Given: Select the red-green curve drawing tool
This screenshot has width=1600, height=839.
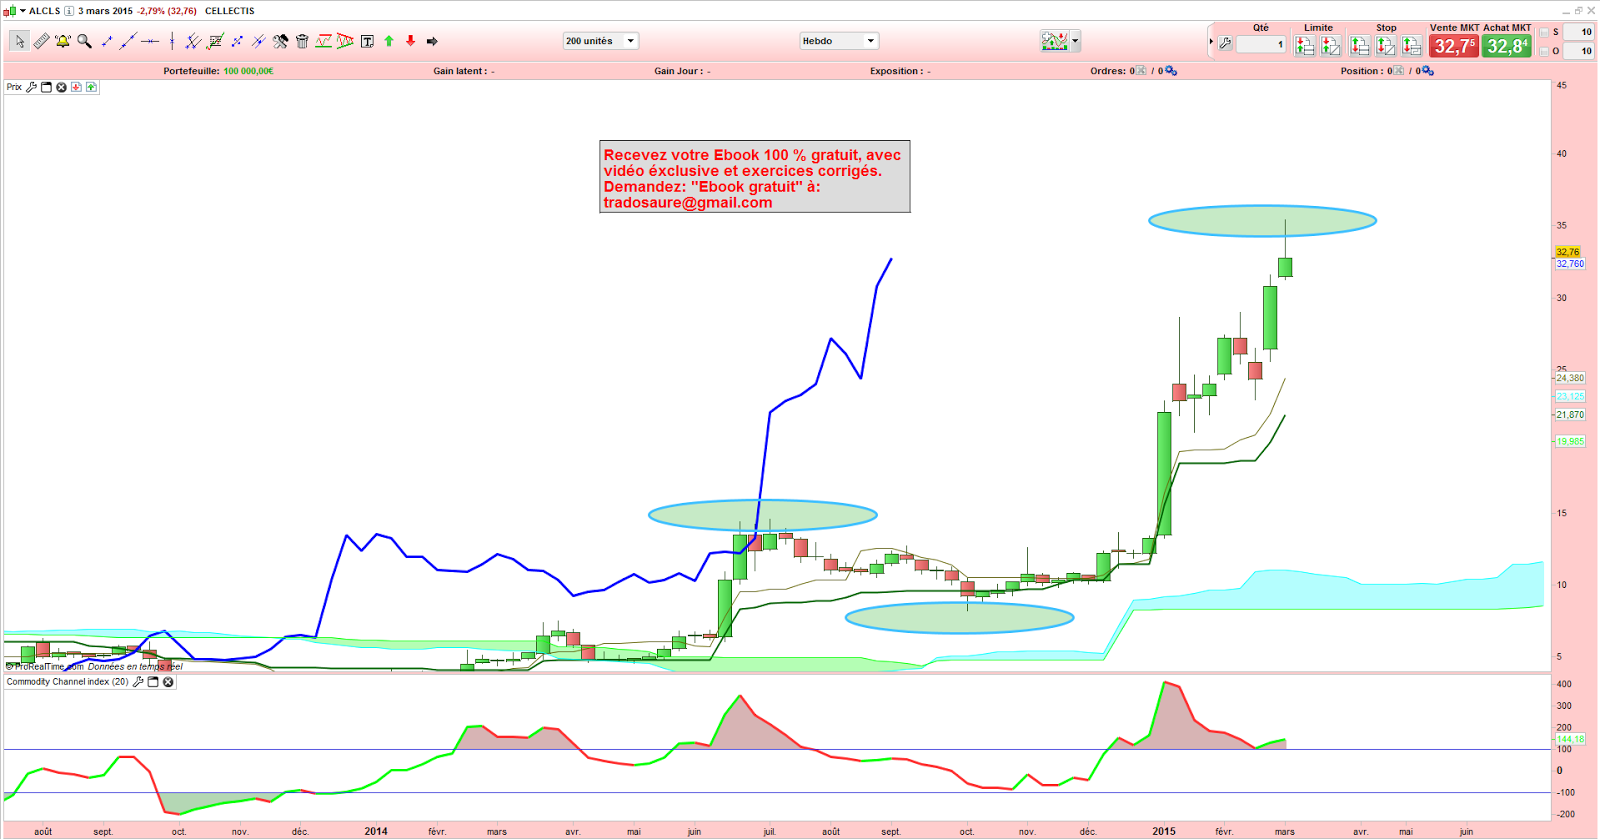Looking at the screenshot, I should pos(324,41).
